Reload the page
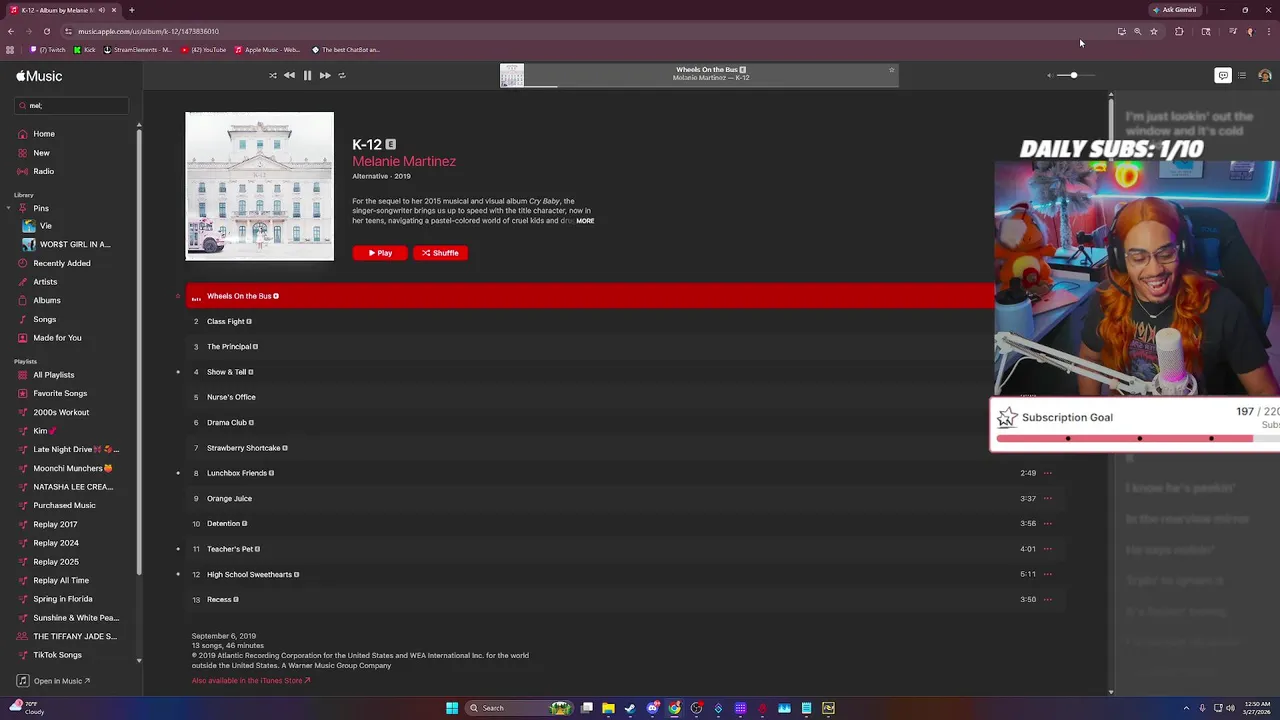Viewport: 1280px width, 720px height. 46,31
